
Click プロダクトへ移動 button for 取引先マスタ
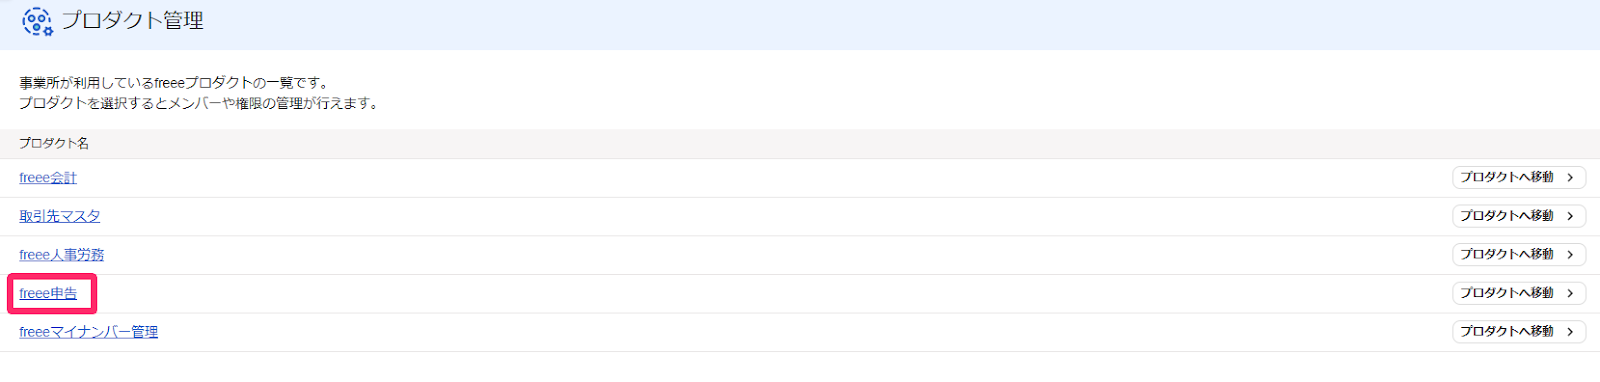click(x=1519, y=216)
